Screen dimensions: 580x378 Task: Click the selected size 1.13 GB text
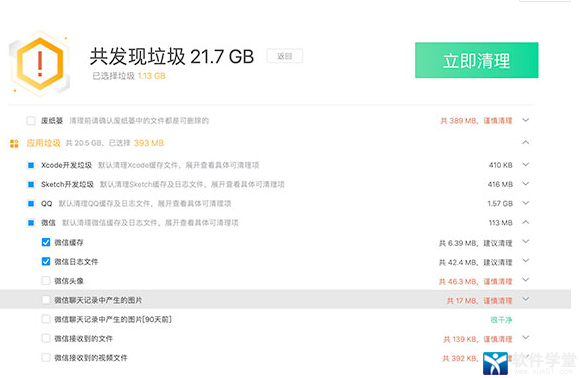click(x=152, y=76)
